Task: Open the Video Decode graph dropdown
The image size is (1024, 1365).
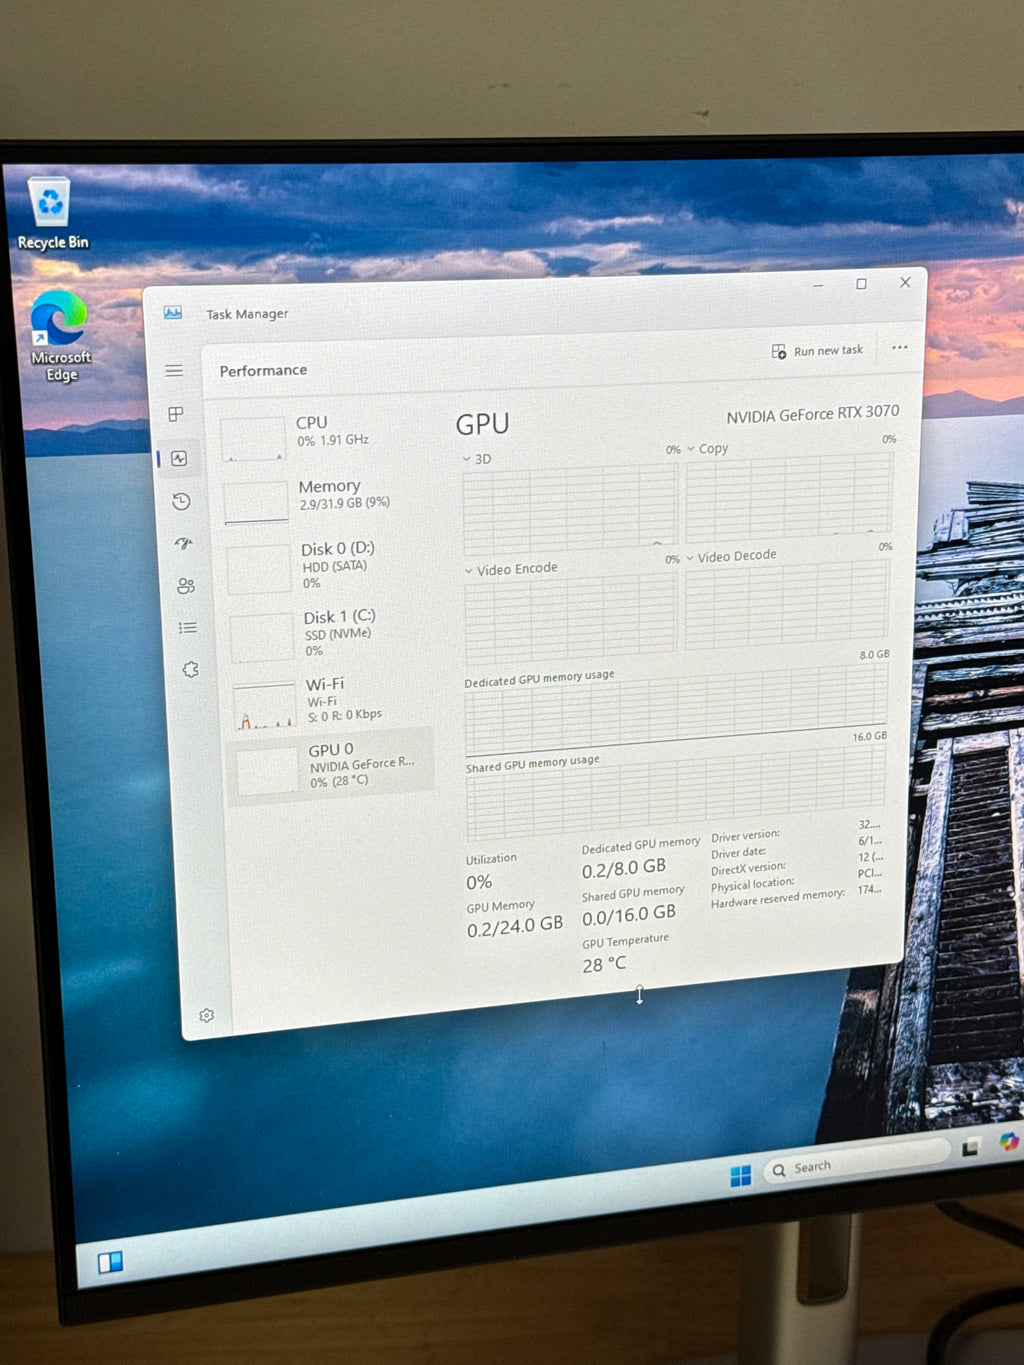Action: pyautogui.click(x=731, y=556)
